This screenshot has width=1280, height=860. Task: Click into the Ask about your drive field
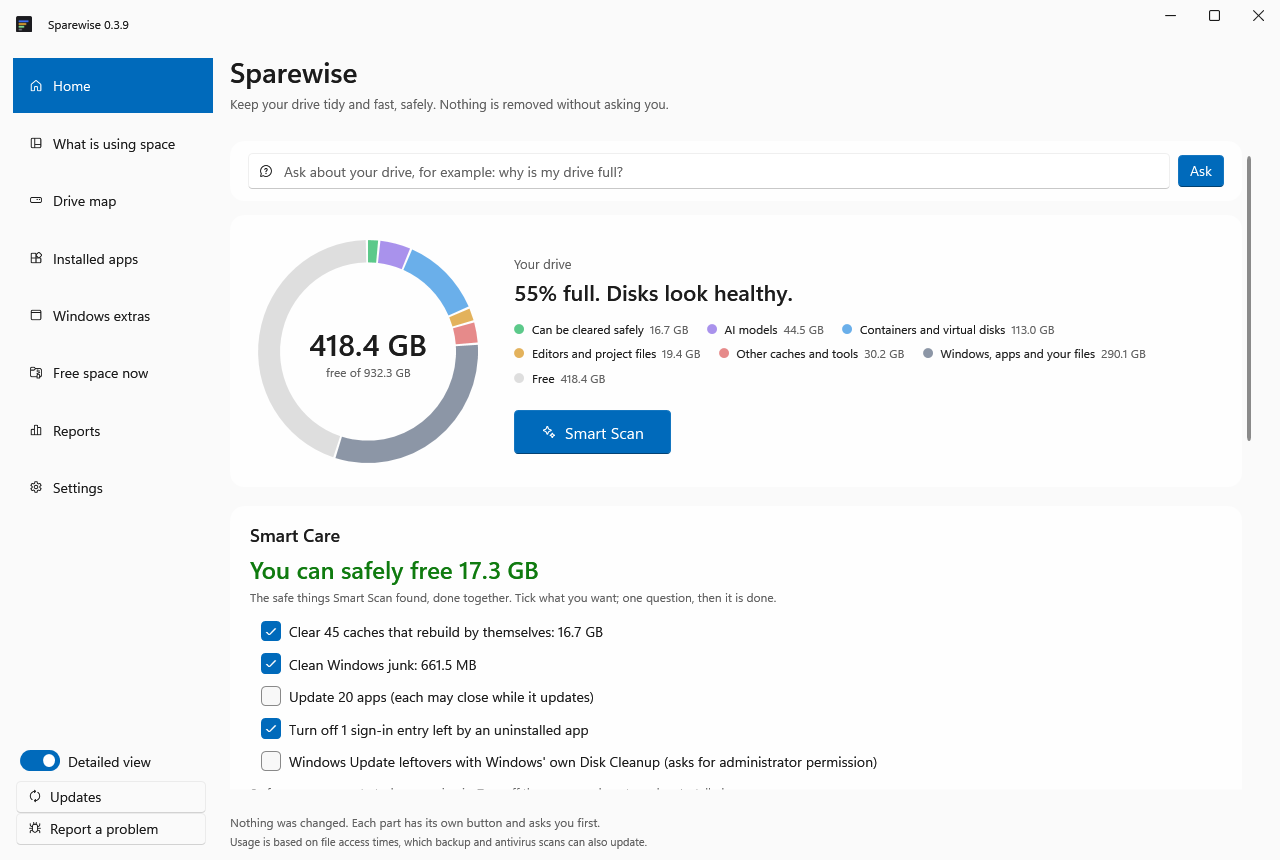[x=709, y=172]
